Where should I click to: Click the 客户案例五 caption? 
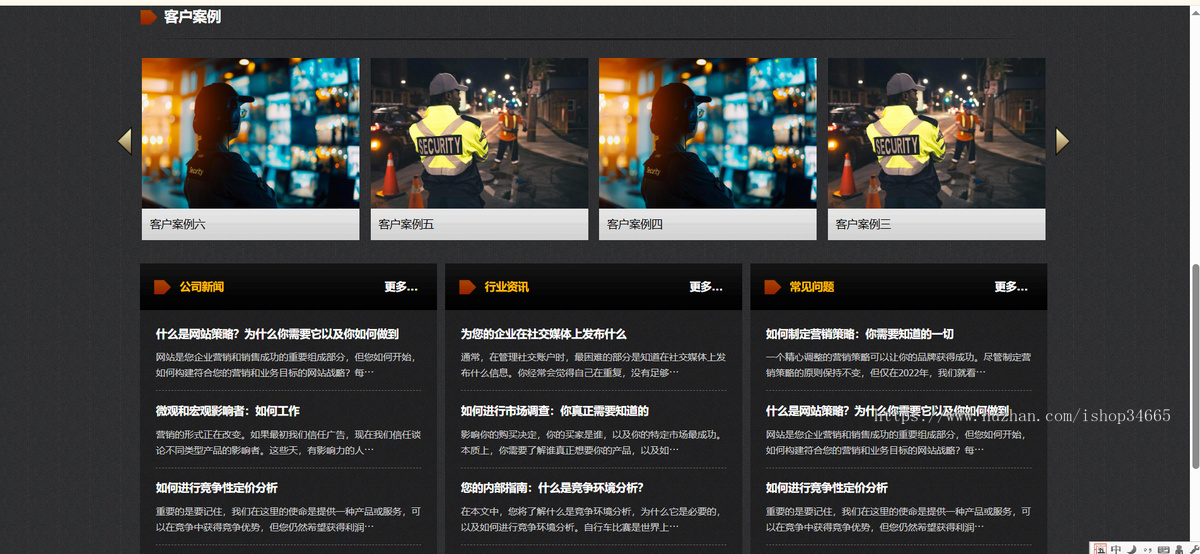[407, 225]
